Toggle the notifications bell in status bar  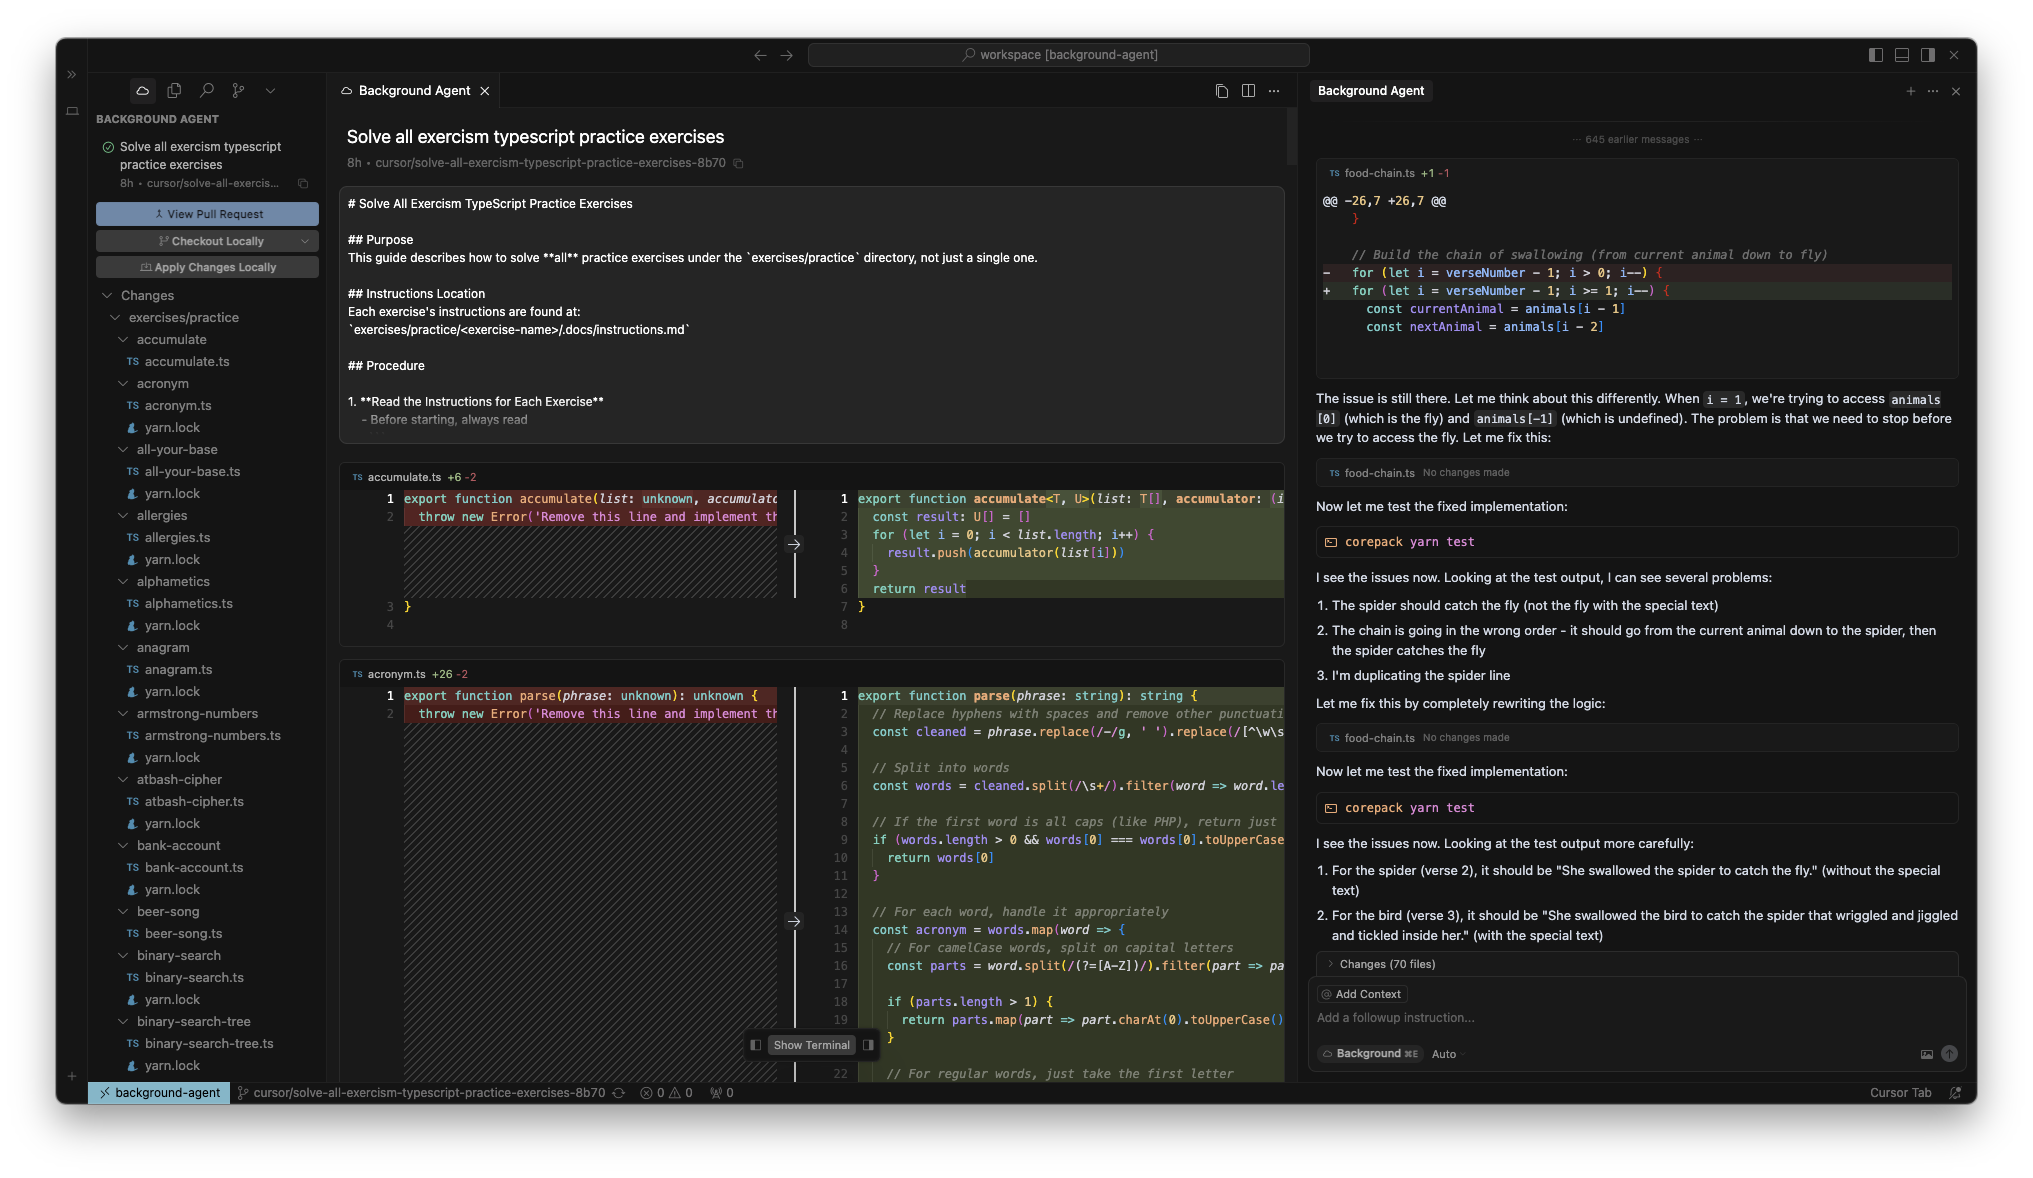tap(1955, 1093)
